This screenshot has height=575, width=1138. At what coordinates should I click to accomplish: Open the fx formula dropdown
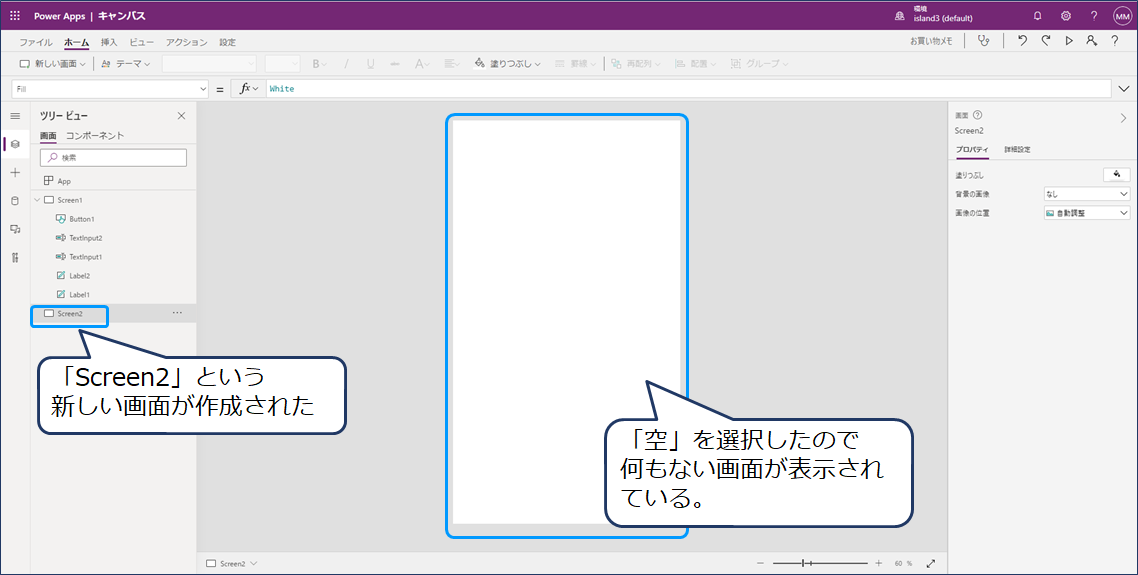[x=249, y=89]
